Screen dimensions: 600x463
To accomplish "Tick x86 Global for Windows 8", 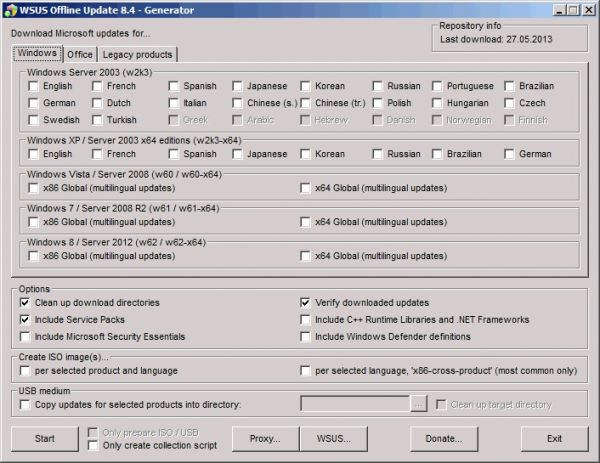I will point(33,256).
